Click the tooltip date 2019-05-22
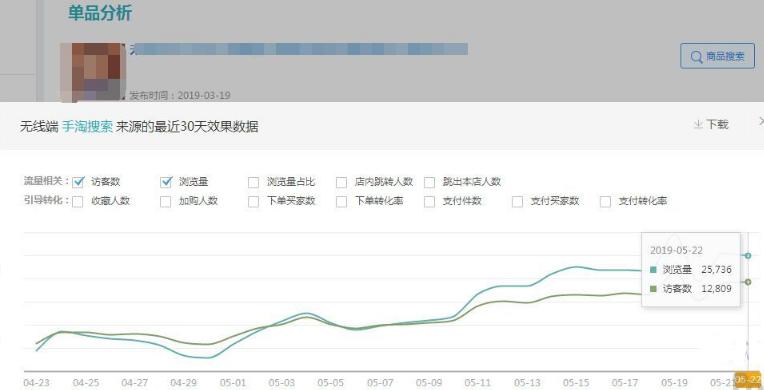The height and width of the screenshot is (390, 764). (676, 251)
